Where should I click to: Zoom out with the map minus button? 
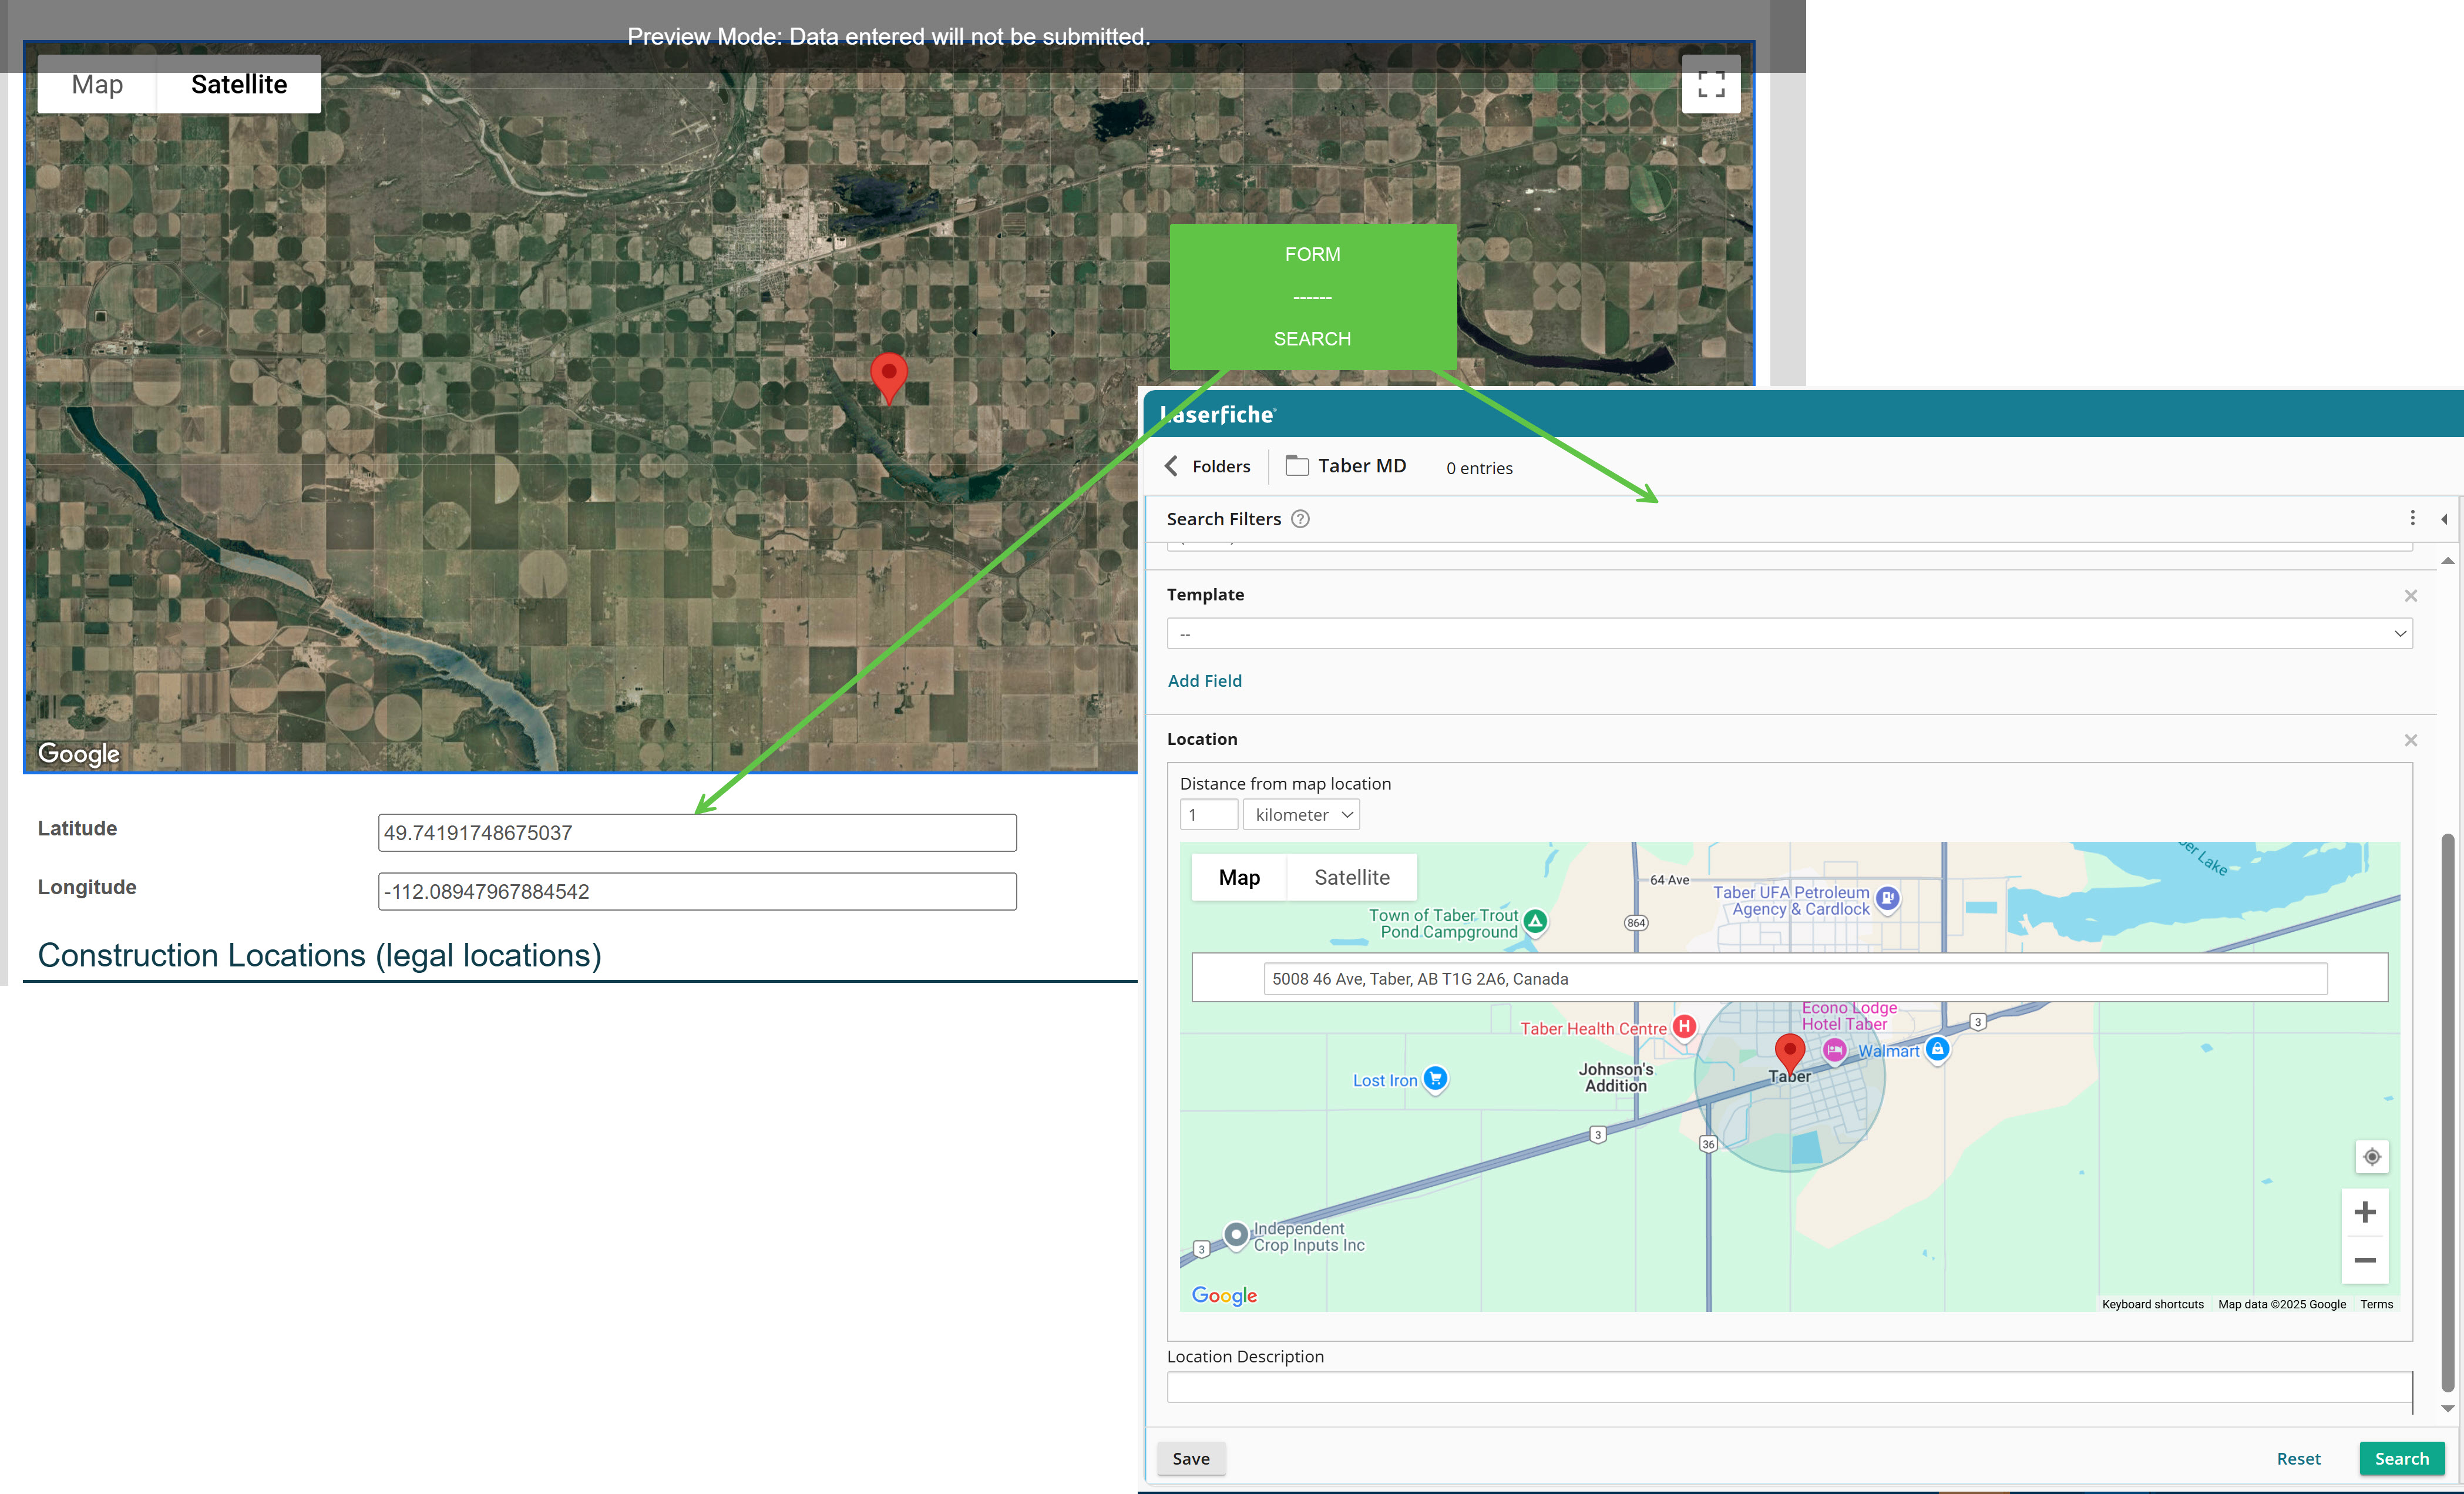(2365, 1260)
